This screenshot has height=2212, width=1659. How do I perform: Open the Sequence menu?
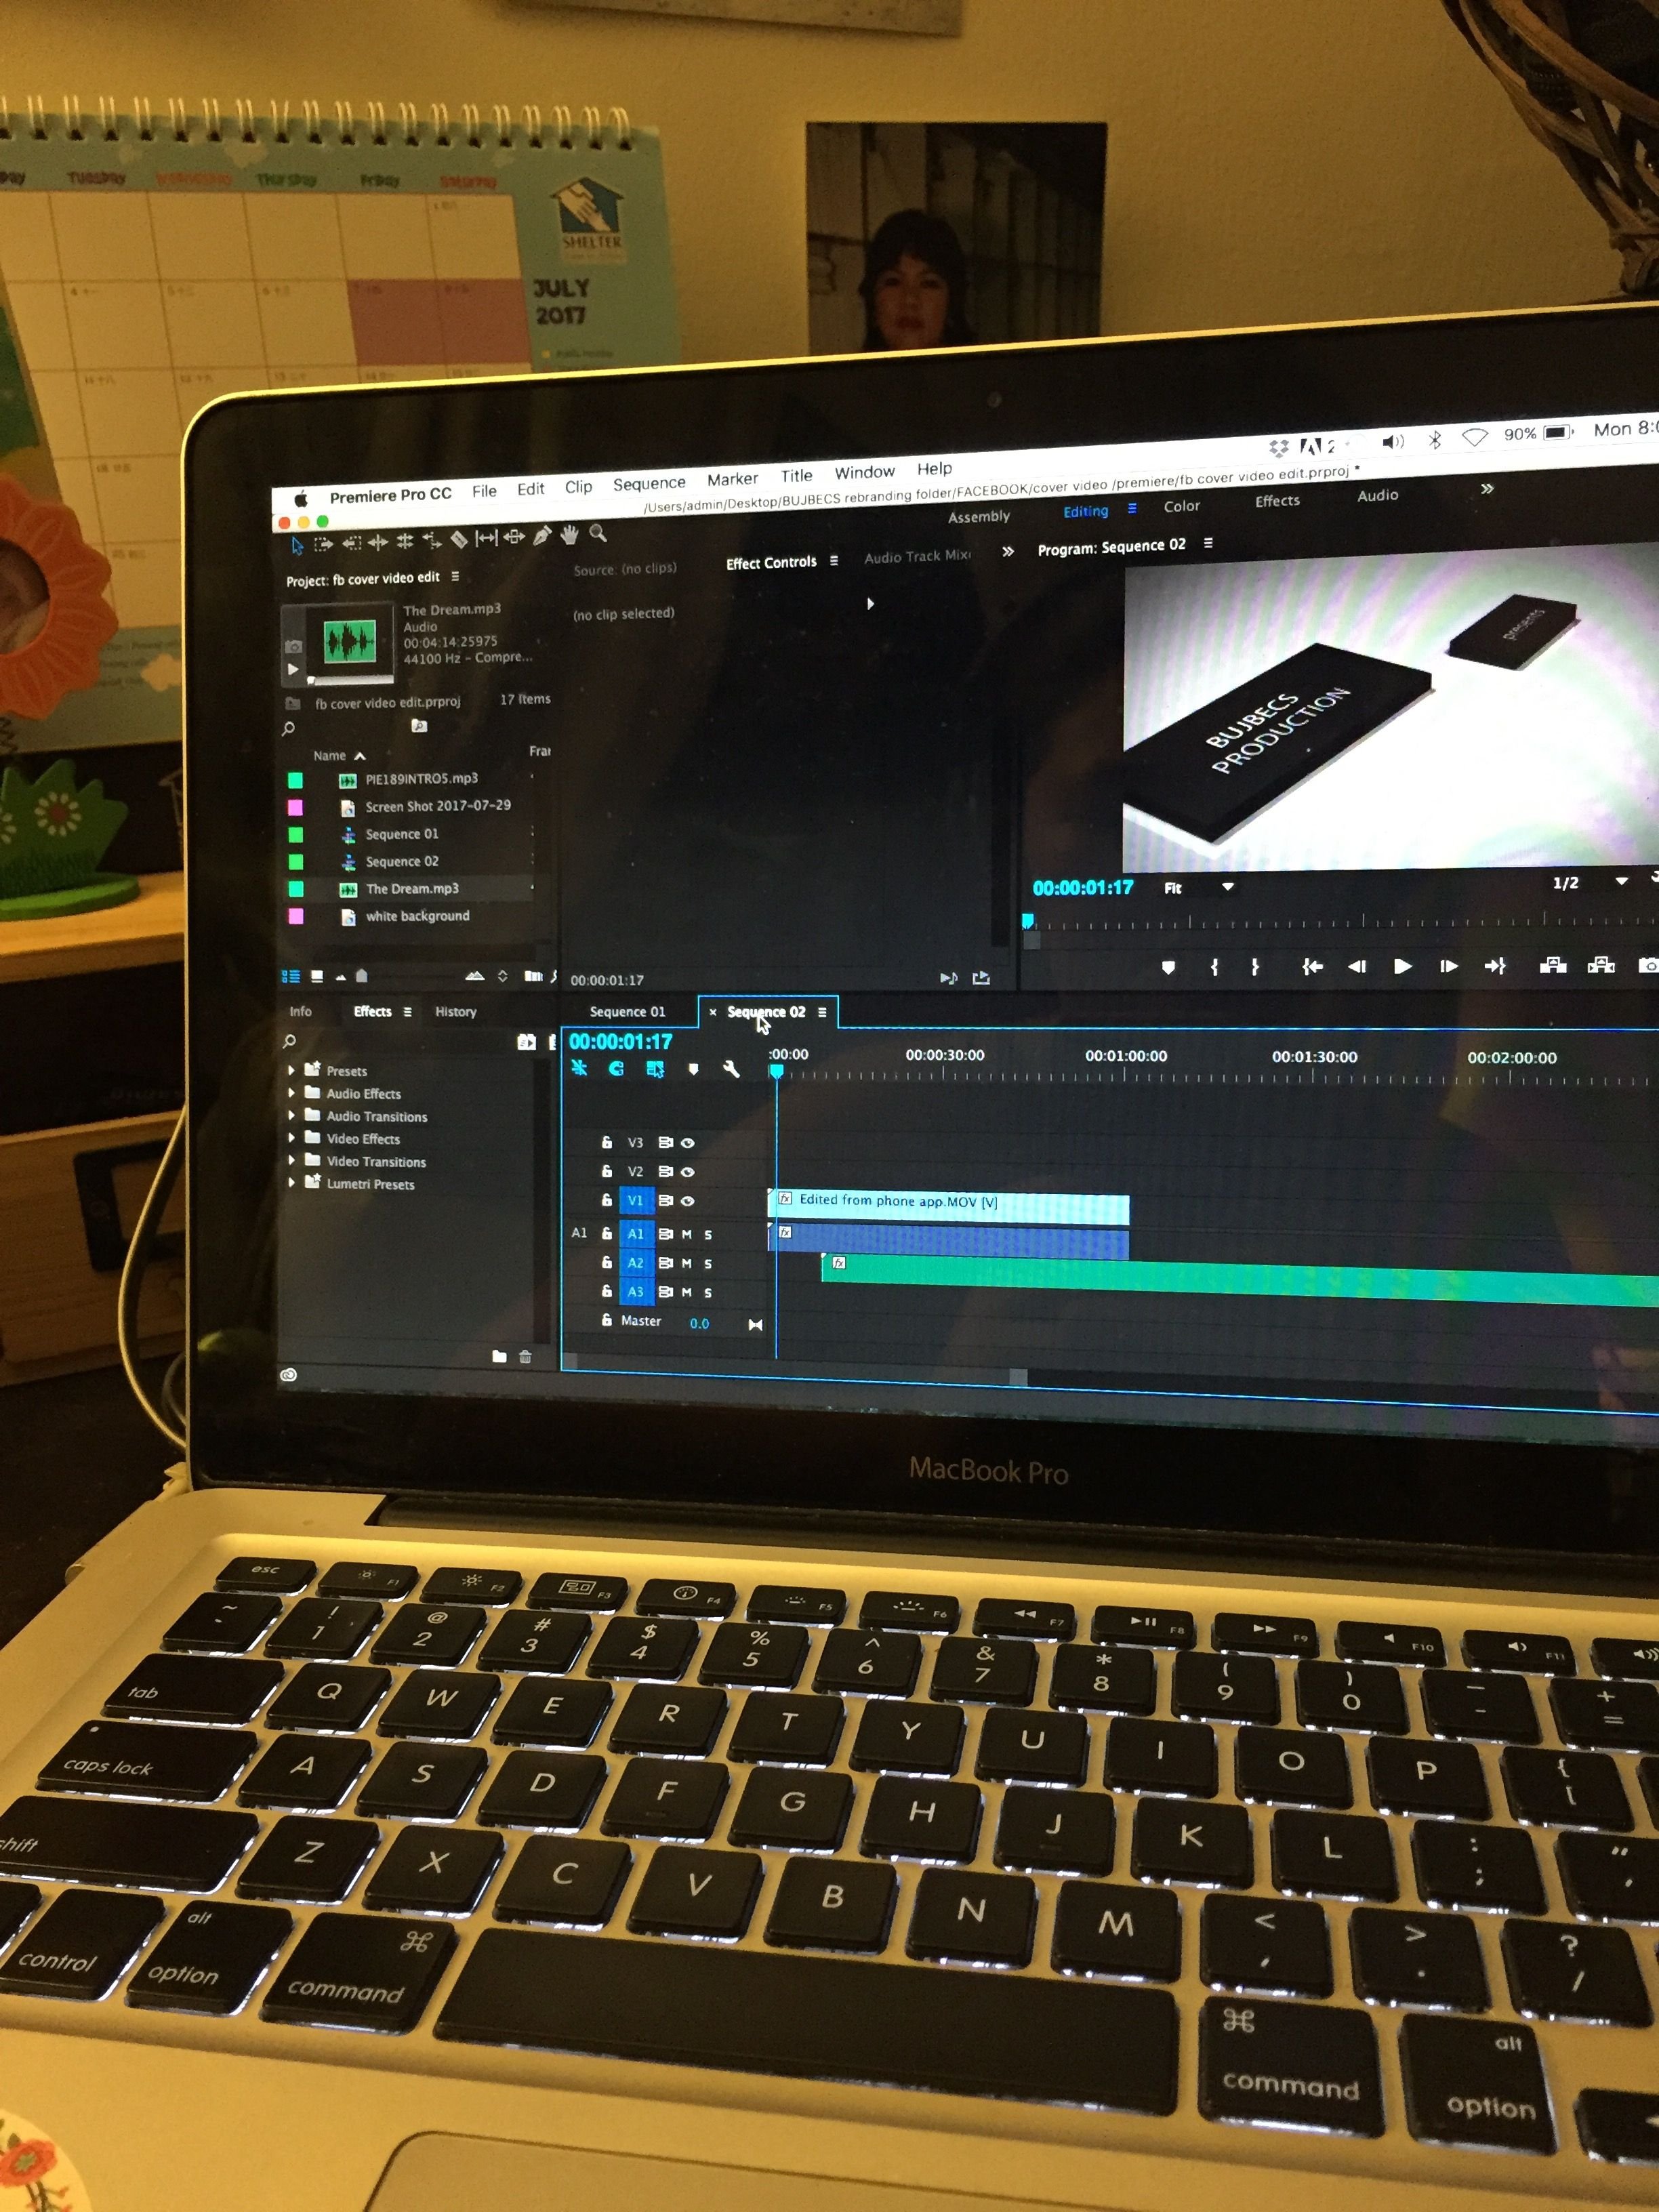(x=649, y=484)
